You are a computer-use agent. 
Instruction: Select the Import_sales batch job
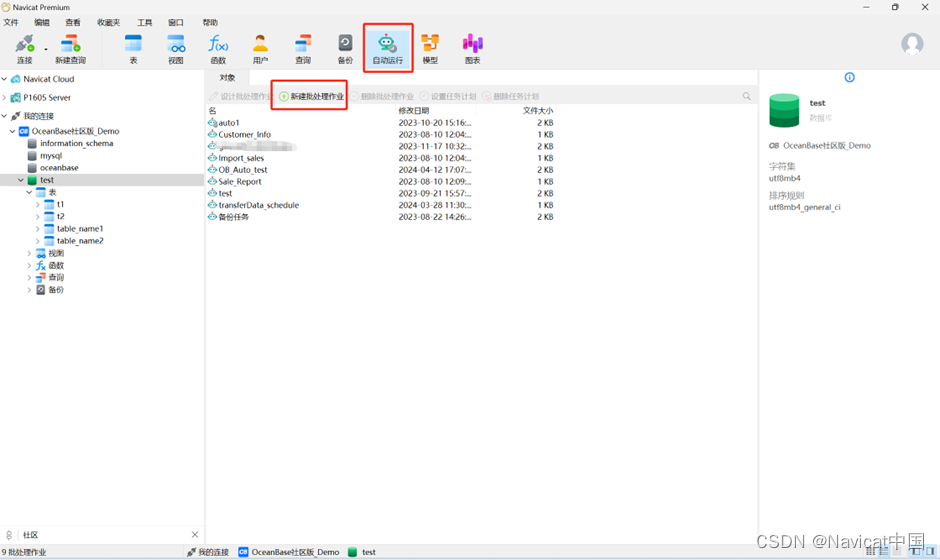[241, 158]
